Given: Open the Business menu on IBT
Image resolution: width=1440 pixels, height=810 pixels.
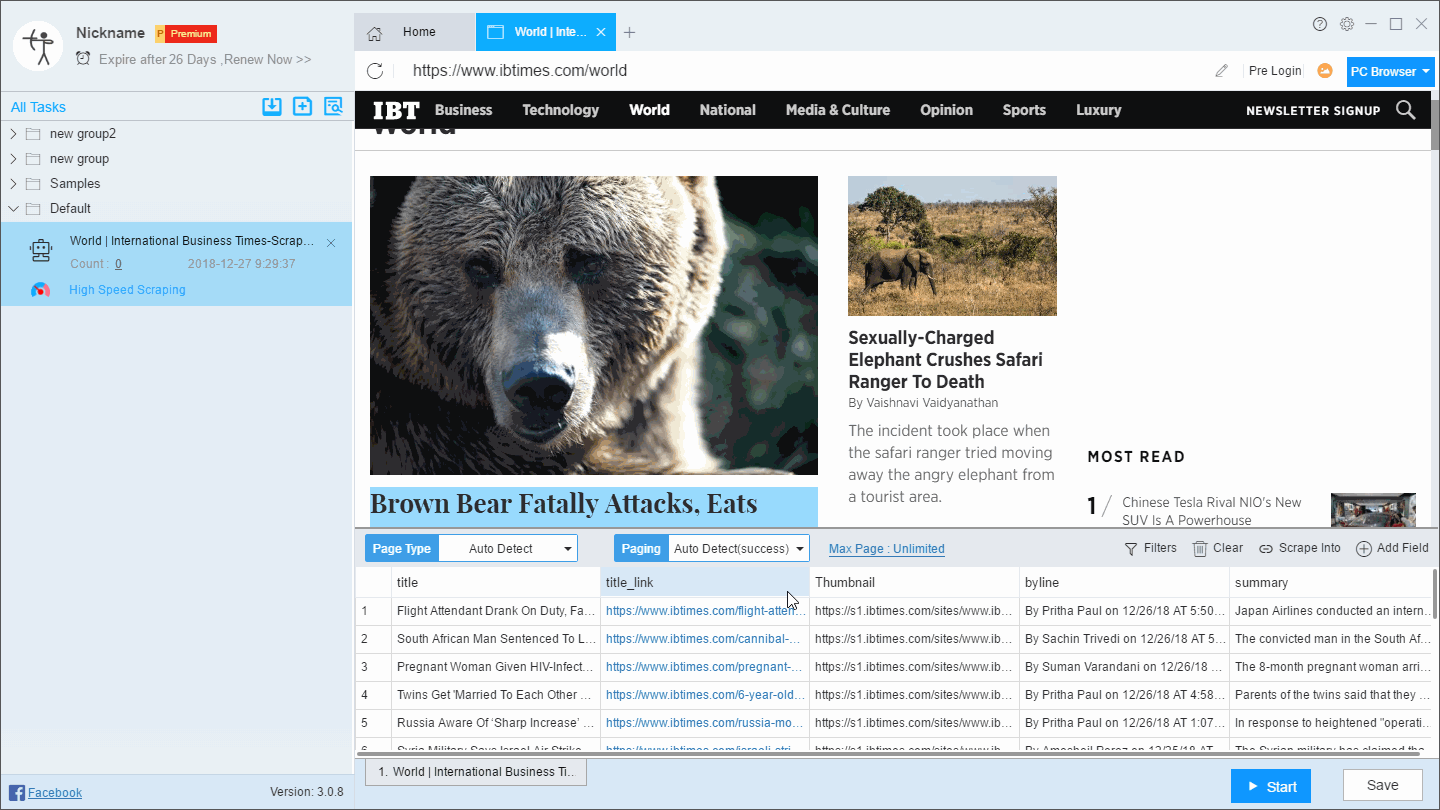Looking at the screenshot, I should pos(463,110).
